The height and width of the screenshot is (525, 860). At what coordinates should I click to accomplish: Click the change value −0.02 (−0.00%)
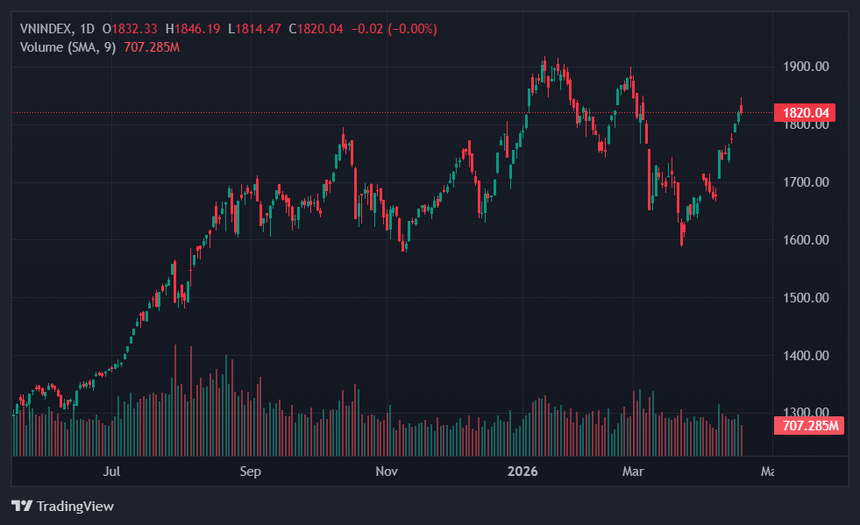pyautogui.click(x=394, y=29)
